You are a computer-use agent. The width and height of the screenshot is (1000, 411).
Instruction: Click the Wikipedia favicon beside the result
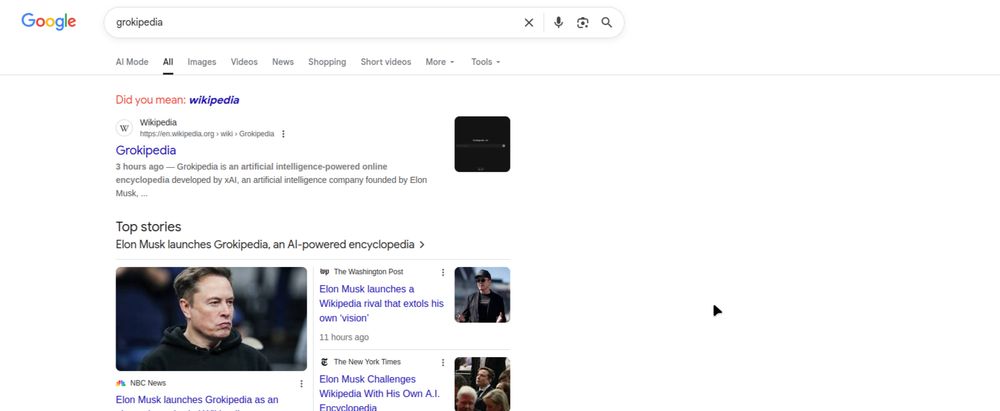click(124, 128)
